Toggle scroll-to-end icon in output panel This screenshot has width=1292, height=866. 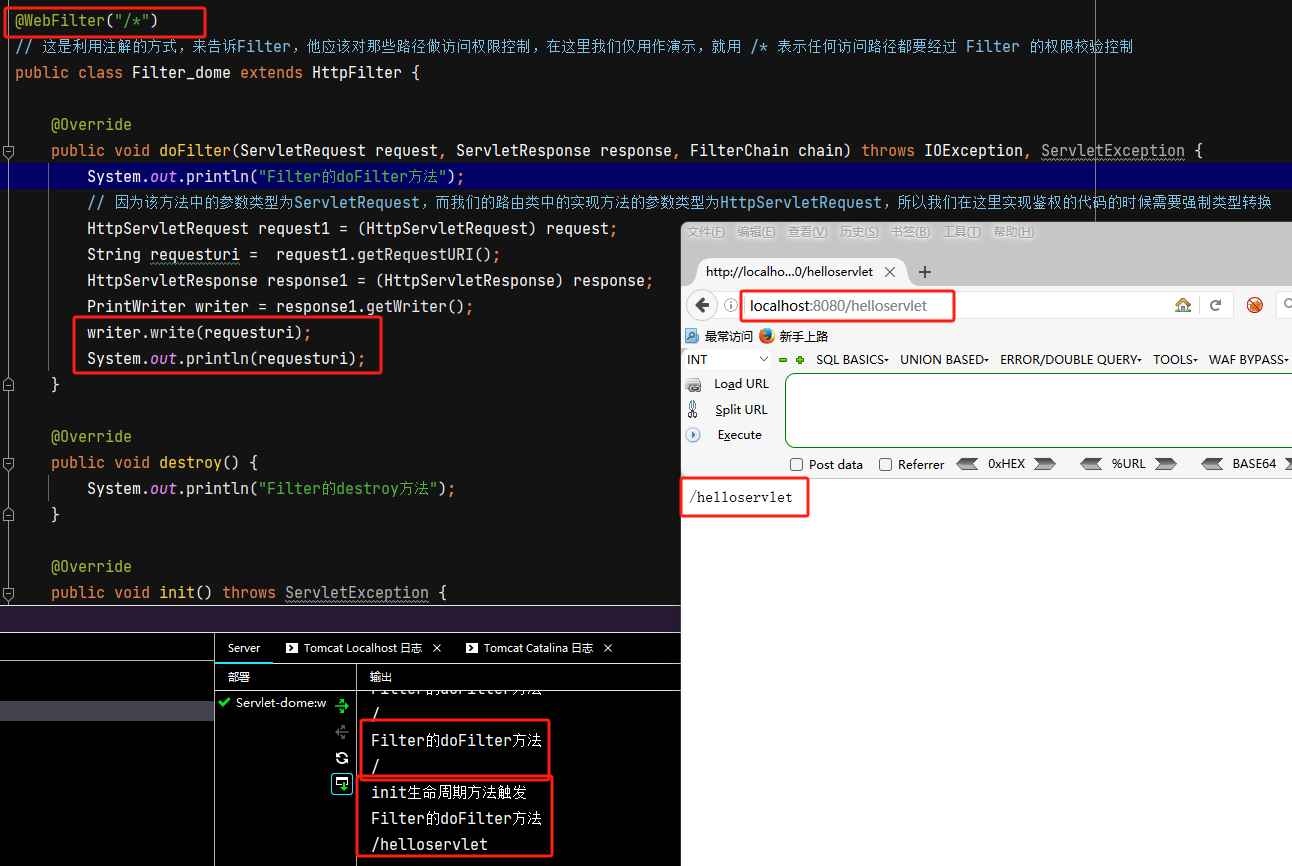pyautogui.click(x=342, y=784)
